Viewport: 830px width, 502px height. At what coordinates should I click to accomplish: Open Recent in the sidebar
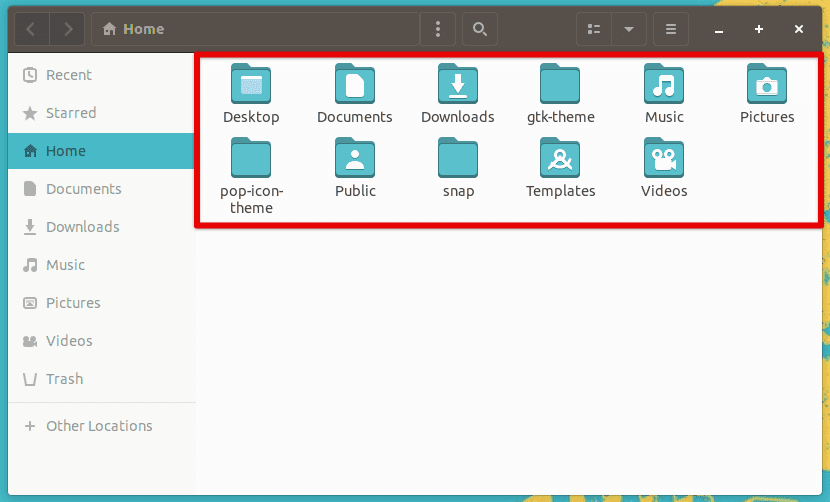(x=102, y=75)
